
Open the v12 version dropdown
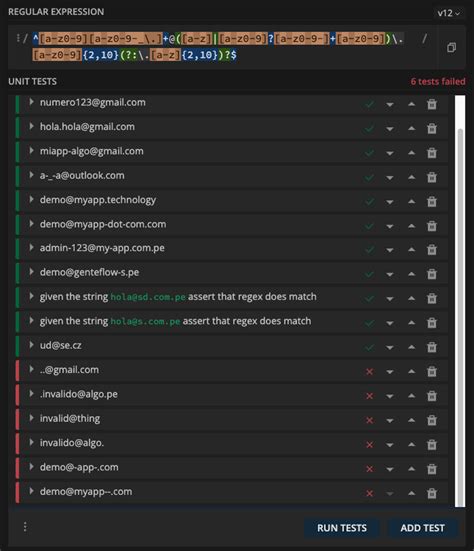click(449, 13)
